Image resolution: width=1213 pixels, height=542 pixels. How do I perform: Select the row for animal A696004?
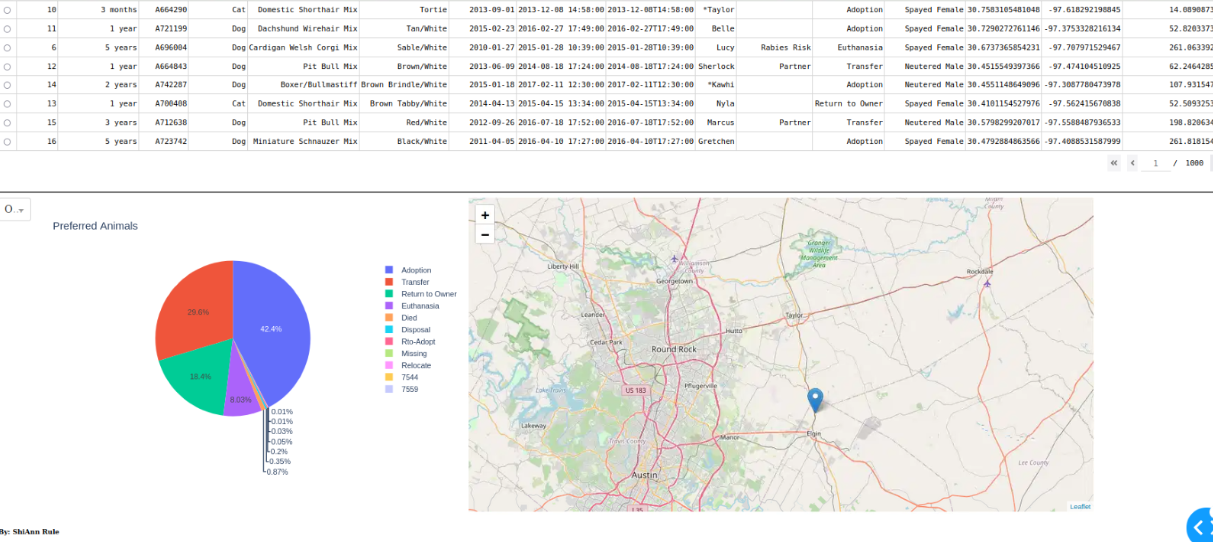tap(8, 48)
